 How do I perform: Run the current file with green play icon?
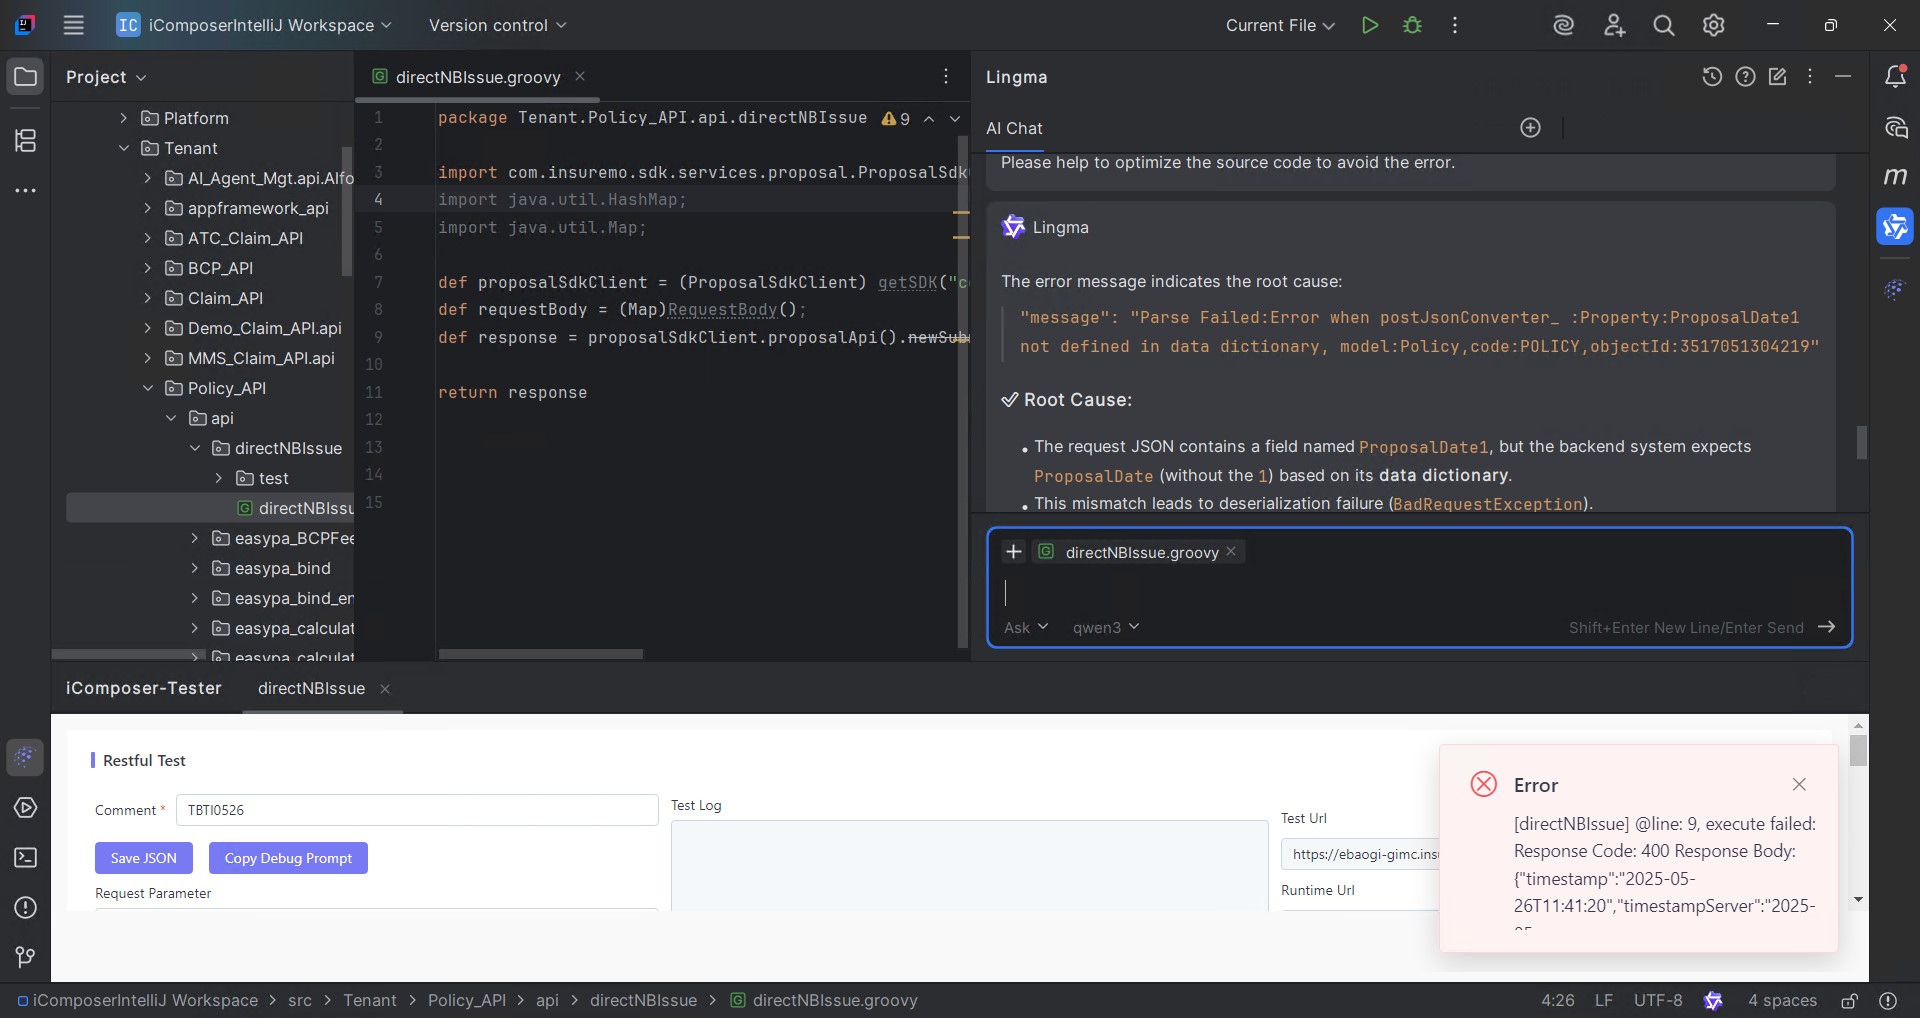tap(1370, 25)
